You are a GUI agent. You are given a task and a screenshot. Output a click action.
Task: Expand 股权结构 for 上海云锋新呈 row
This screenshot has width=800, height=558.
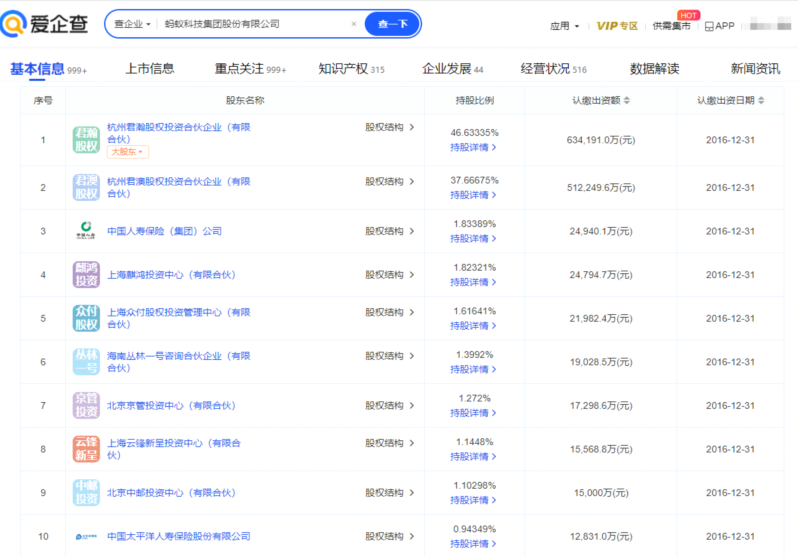(389, 443)
